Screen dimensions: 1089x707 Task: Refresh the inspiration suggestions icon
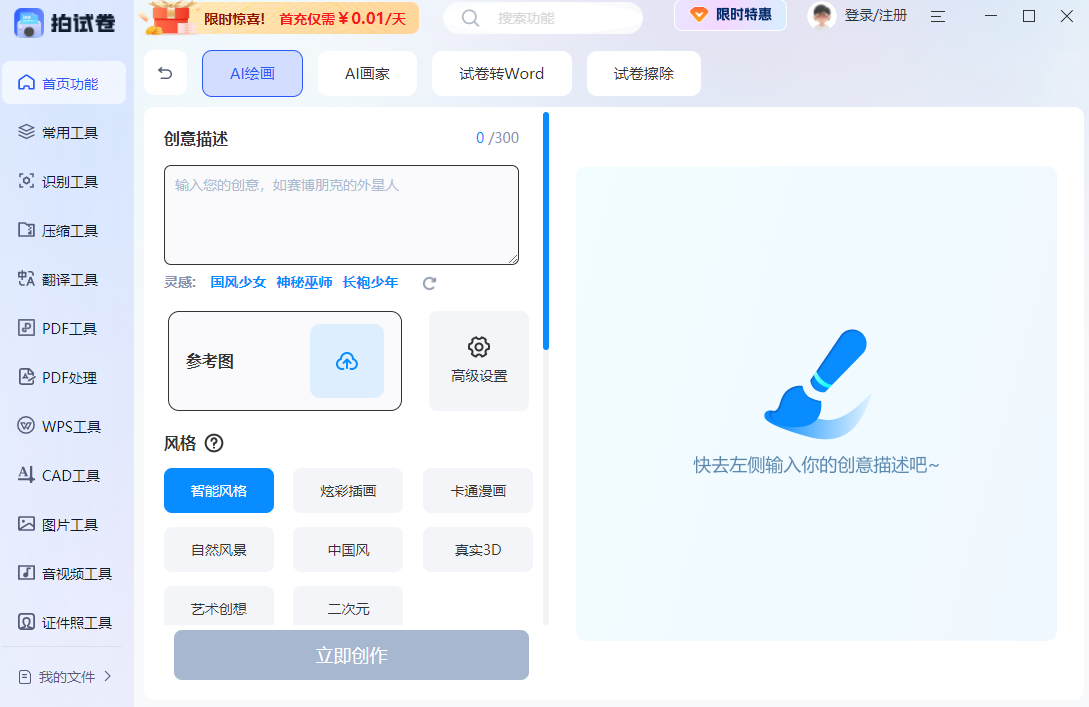(x=429, y=283)
